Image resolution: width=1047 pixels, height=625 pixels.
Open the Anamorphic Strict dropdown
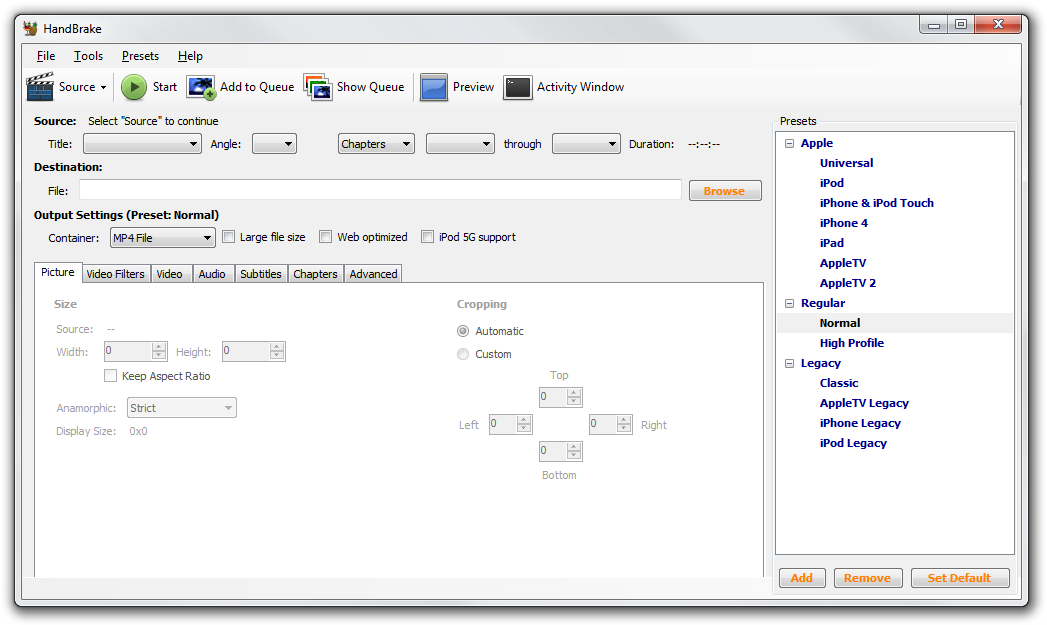(x=182, y=408)
